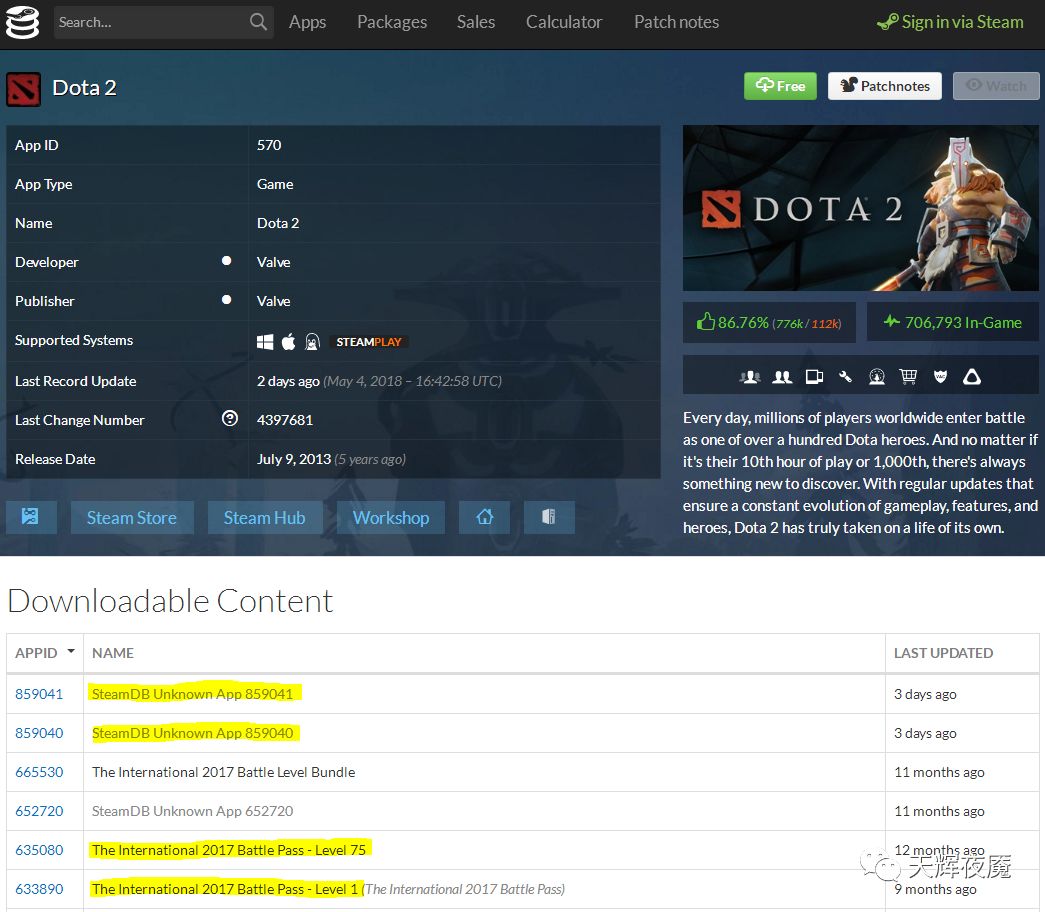Open the Steam Hub link button
Viewport: 1045px width, 912px height.
pos(265,517)
